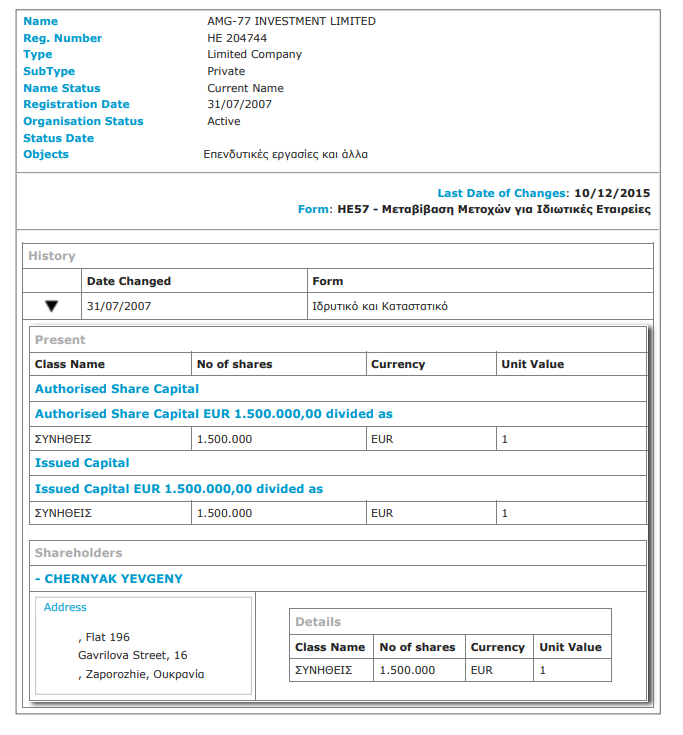Click the Gavrilova Street, 16 address line

(x=133, y=656)
